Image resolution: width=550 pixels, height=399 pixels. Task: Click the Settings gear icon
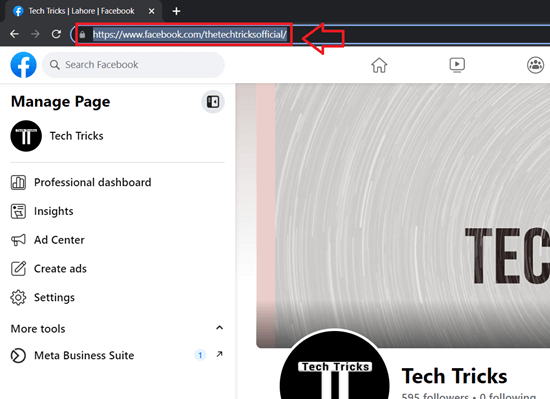click(x=18, y=297)
